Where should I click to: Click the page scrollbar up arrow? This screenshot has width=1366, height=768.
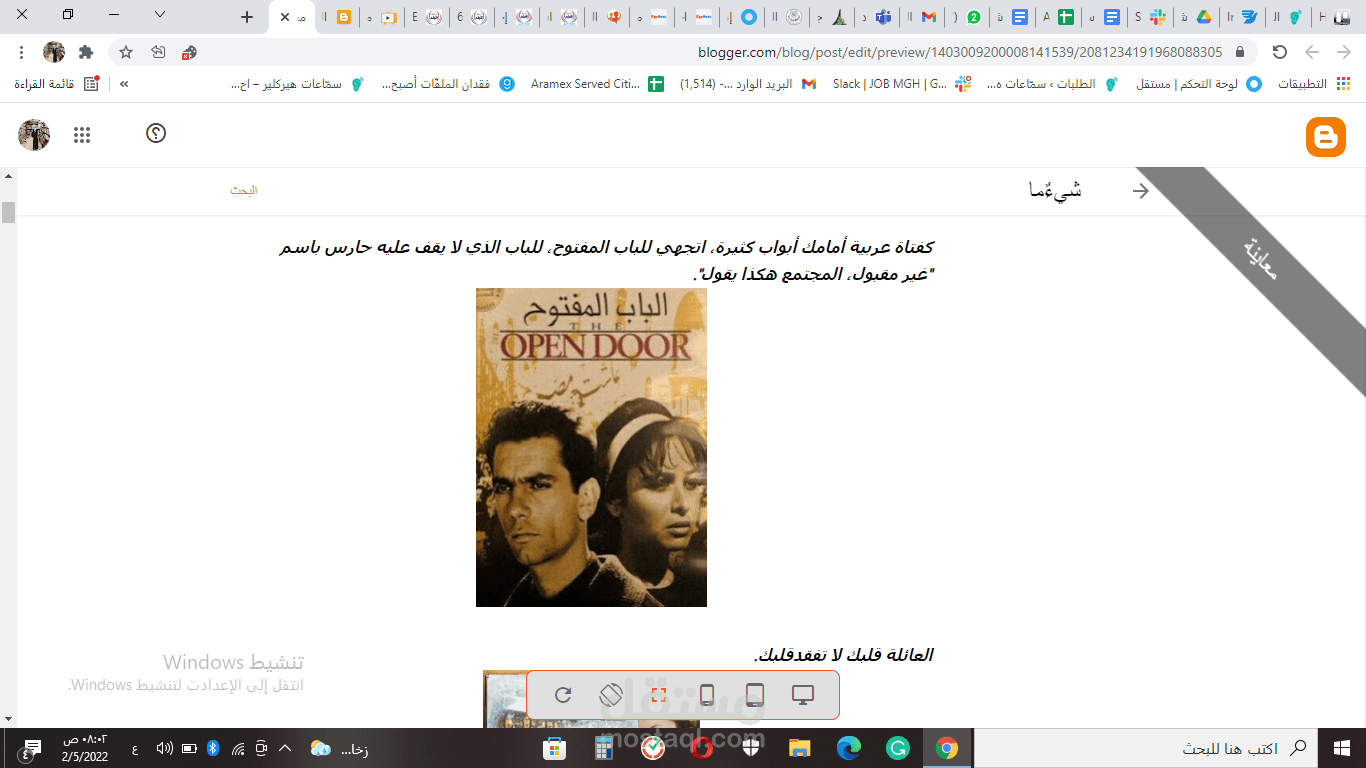pyautogui.click(x=8, y=176)
